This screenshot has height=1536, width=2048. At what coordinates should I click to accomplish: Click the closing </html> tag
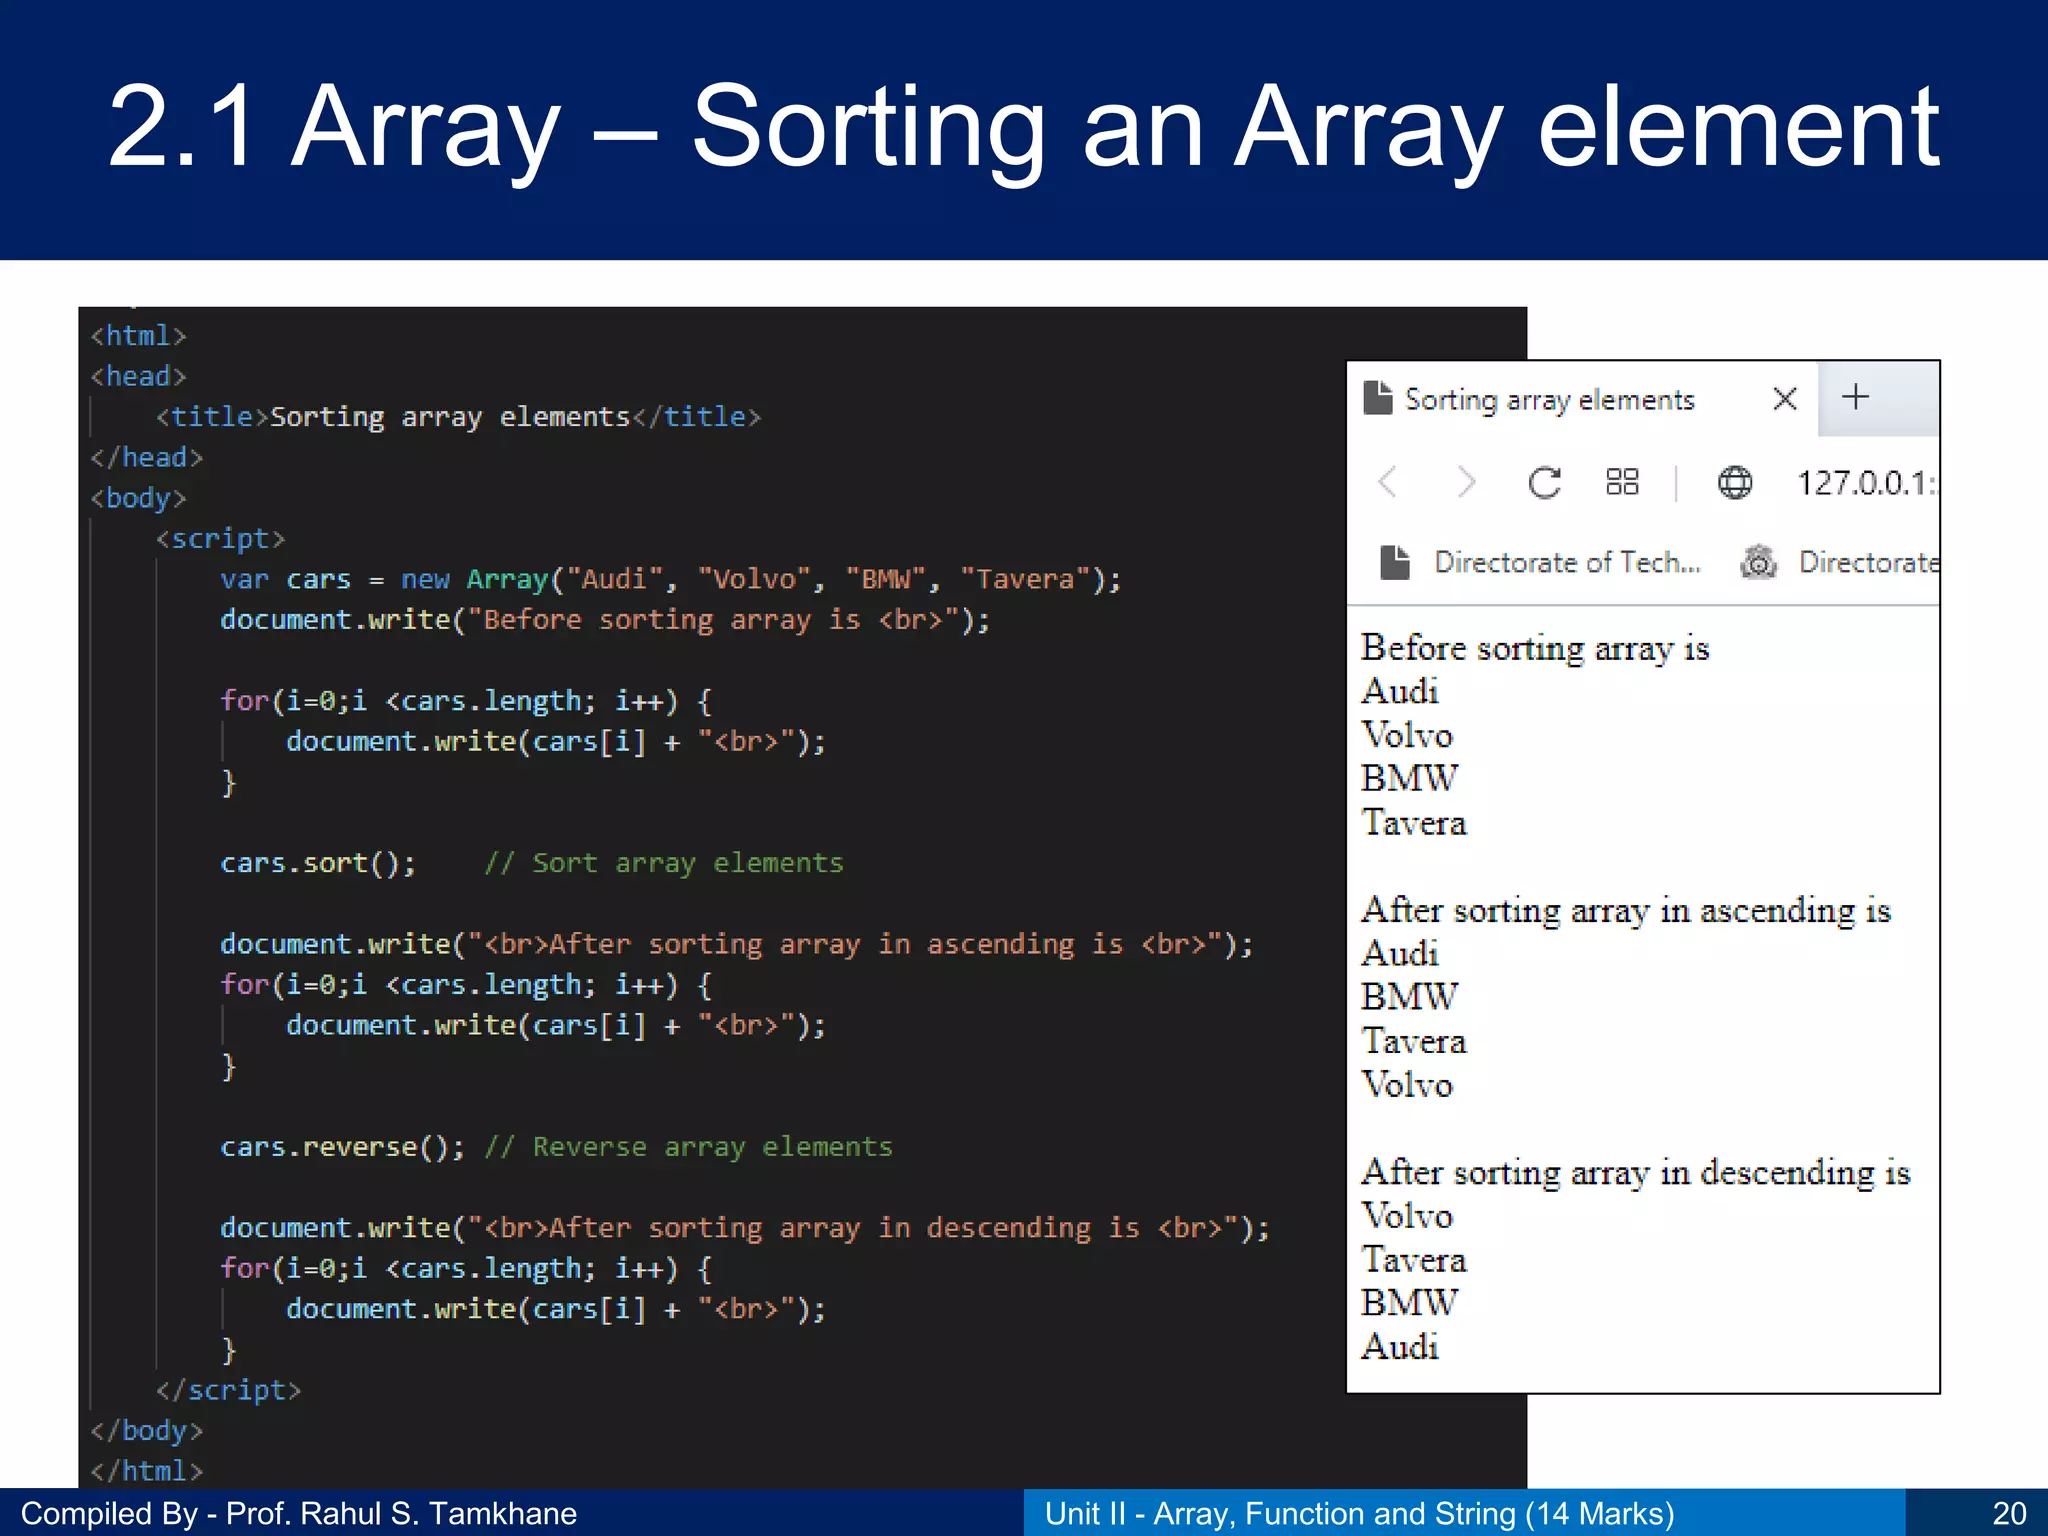146,1472
